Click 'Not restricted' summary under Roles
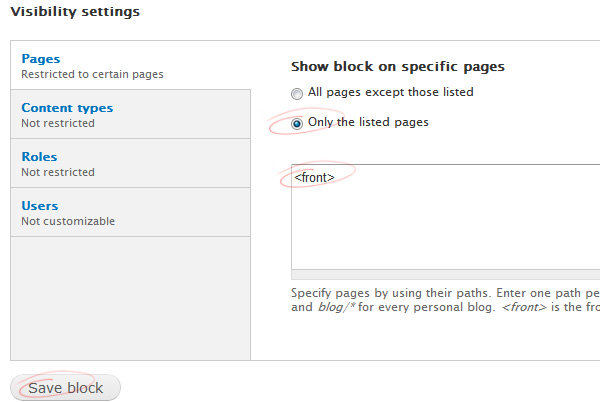 [x=58, y=172]
